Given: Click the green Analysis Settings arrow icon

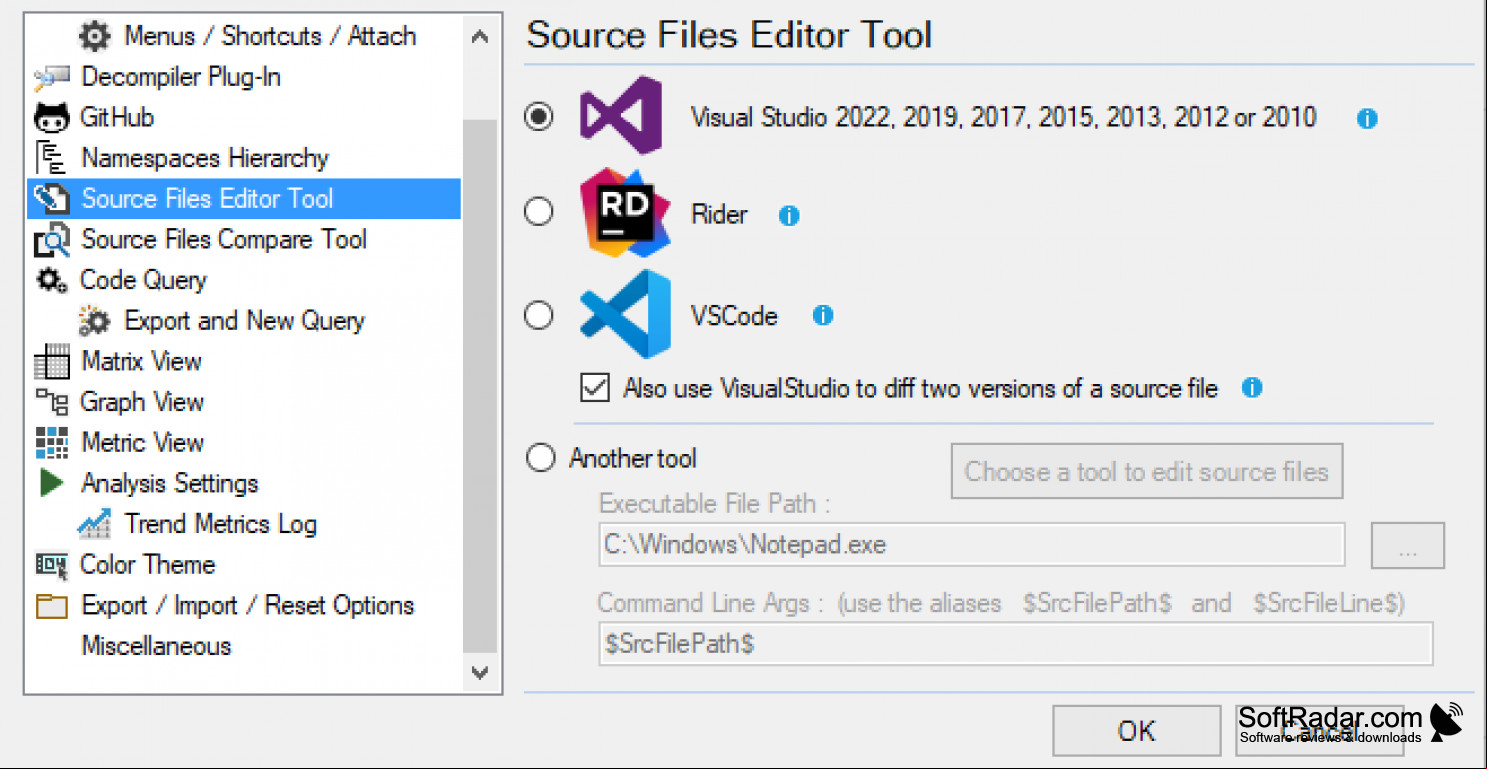Looking at the screenshot, I should (51, 483).
